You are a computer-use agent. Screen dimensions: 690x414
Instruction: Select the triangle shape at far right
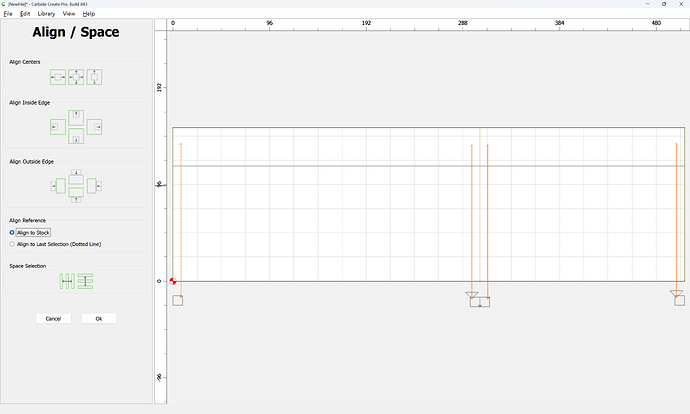pos(676,294)
